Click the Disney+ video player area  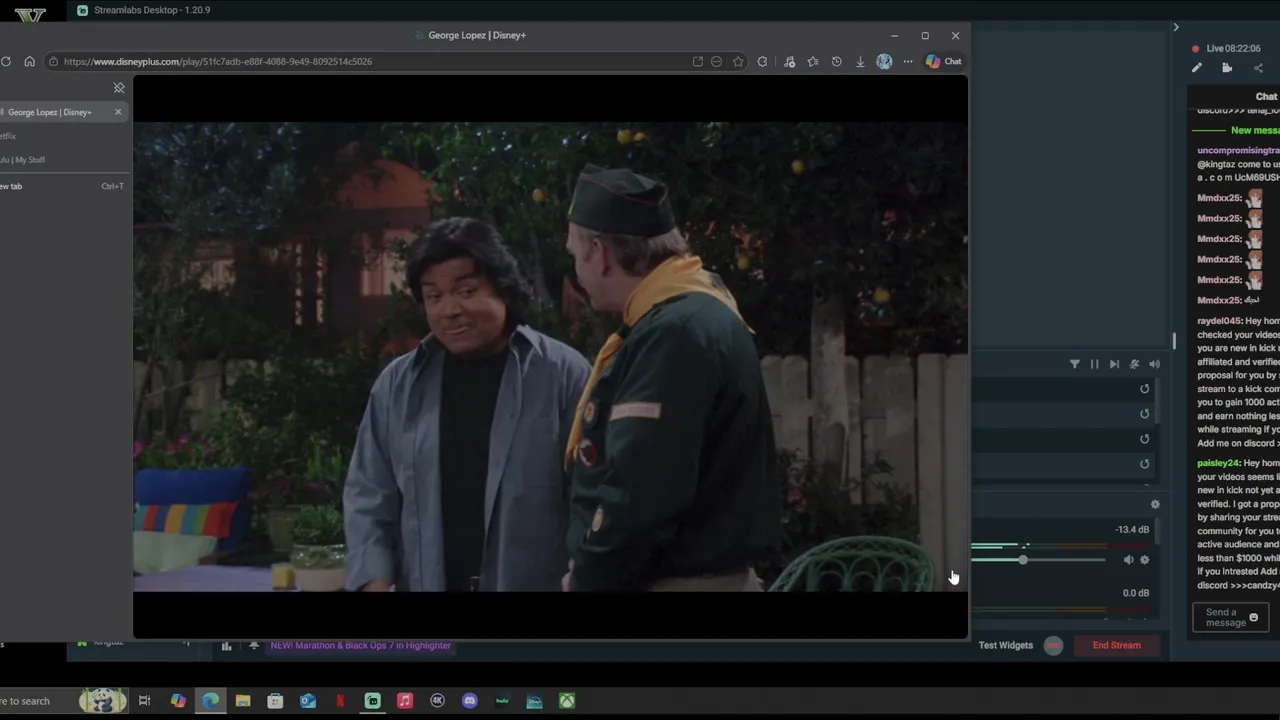(550, 357)
